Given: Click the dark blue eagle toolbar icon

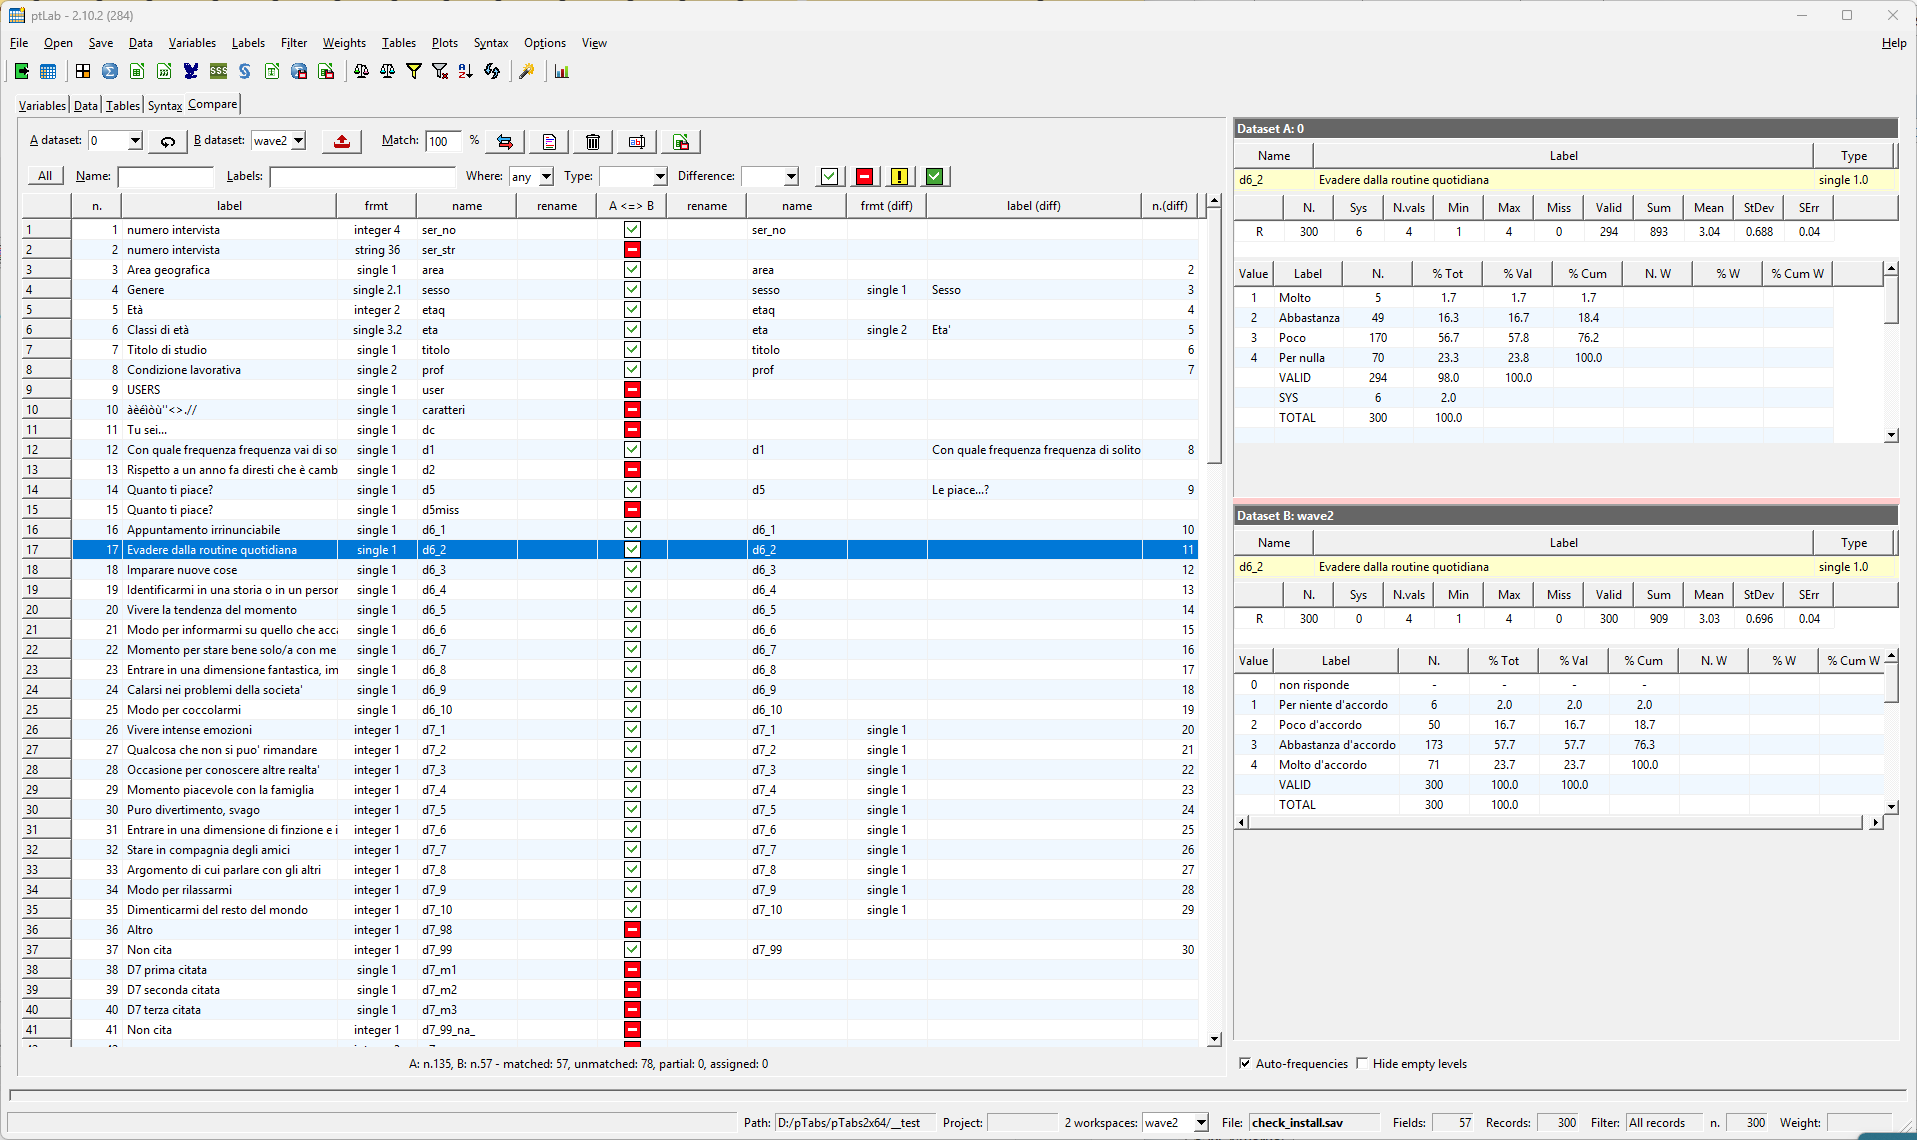Looking at the screenshot, I should coord(191,71).
